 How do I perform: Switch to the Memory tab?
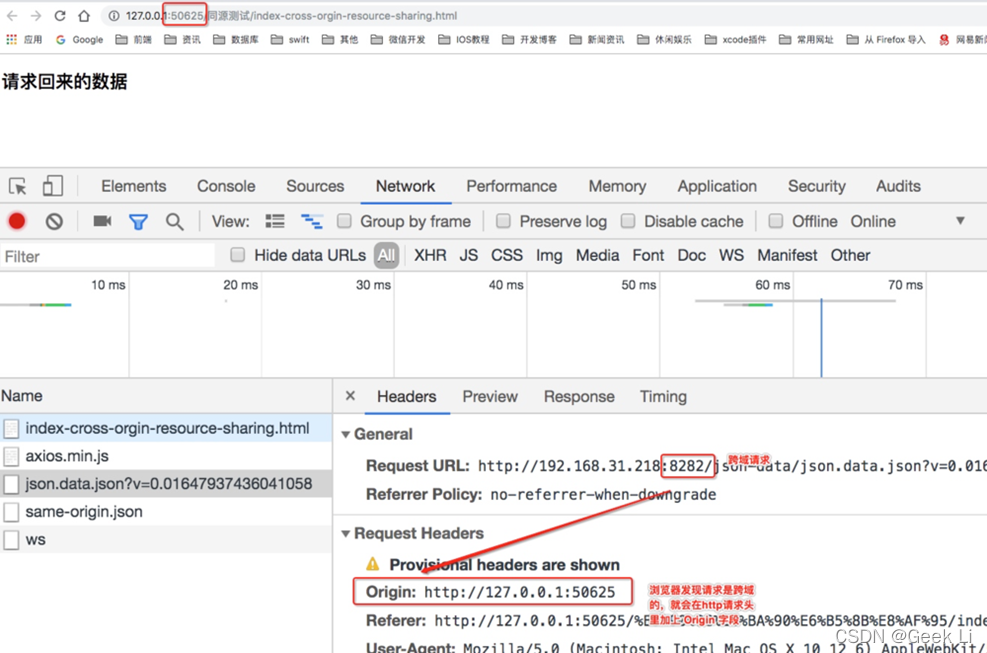(x=617, y=186)
